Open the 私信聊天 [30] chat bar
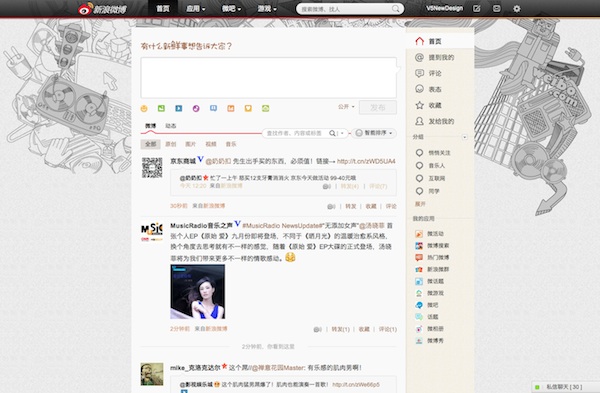 point(566,387)
